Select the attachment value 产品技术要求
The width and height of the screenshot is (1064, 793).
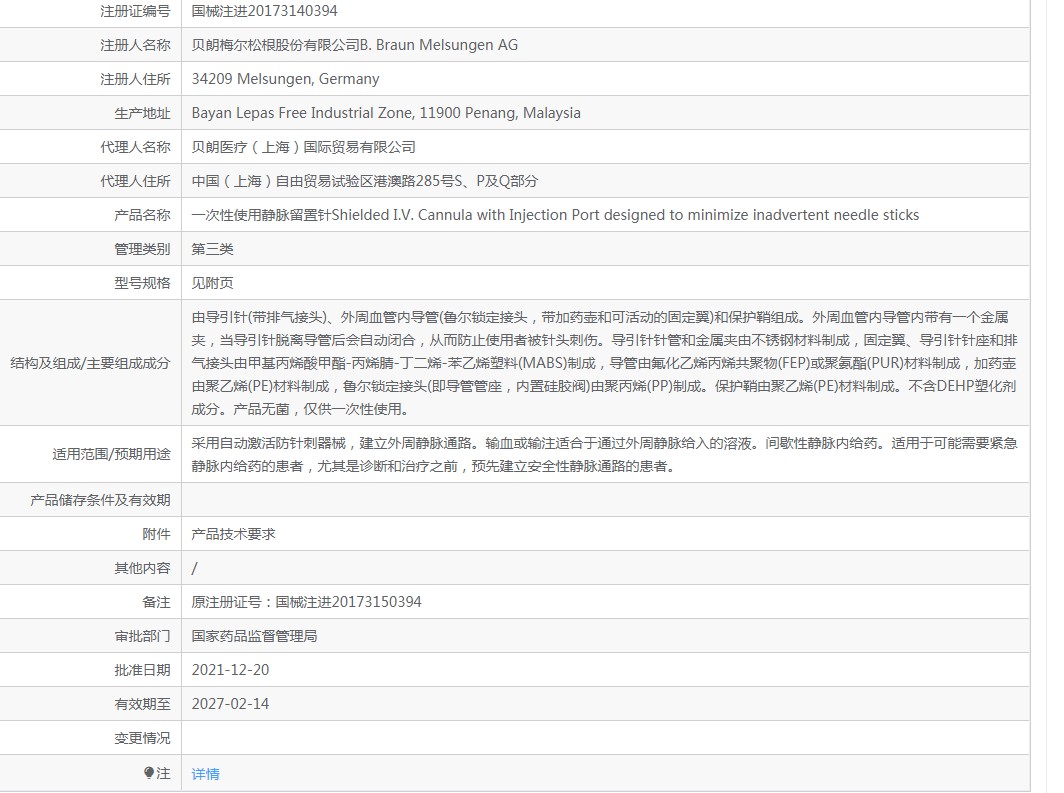pos(233,534)
